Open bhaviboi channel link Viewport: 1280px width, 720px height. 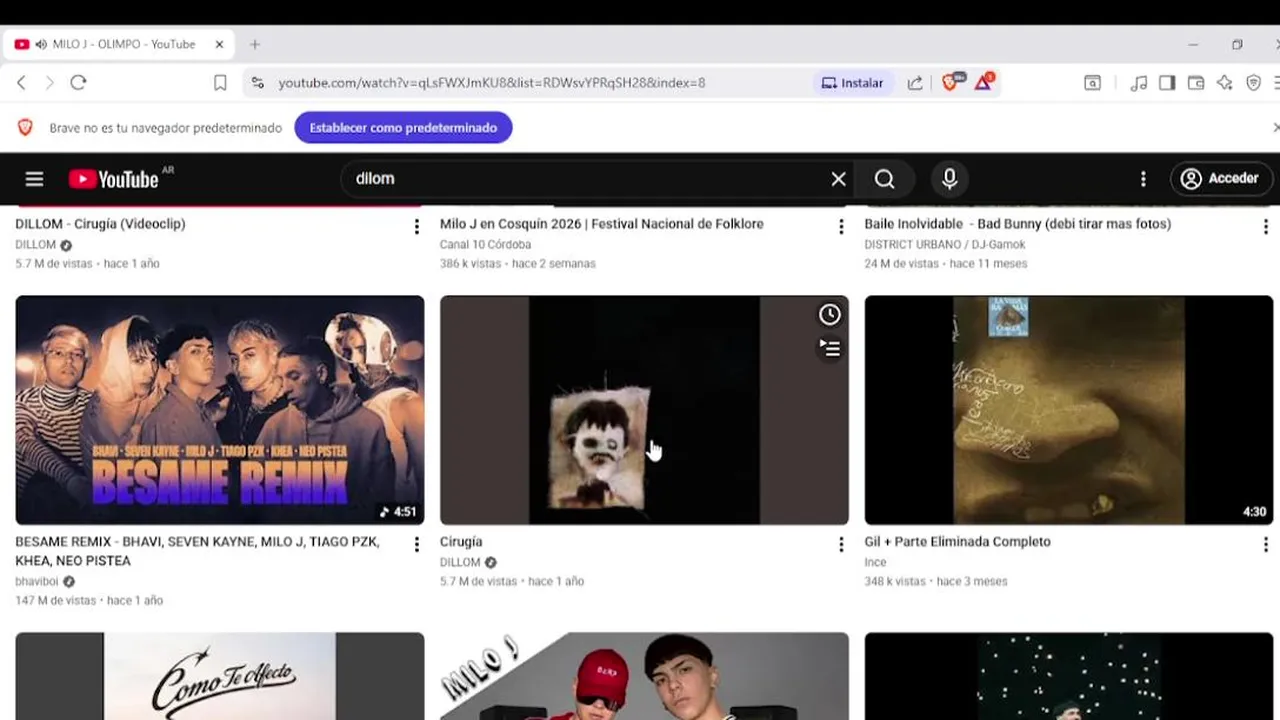coord(37,582)
